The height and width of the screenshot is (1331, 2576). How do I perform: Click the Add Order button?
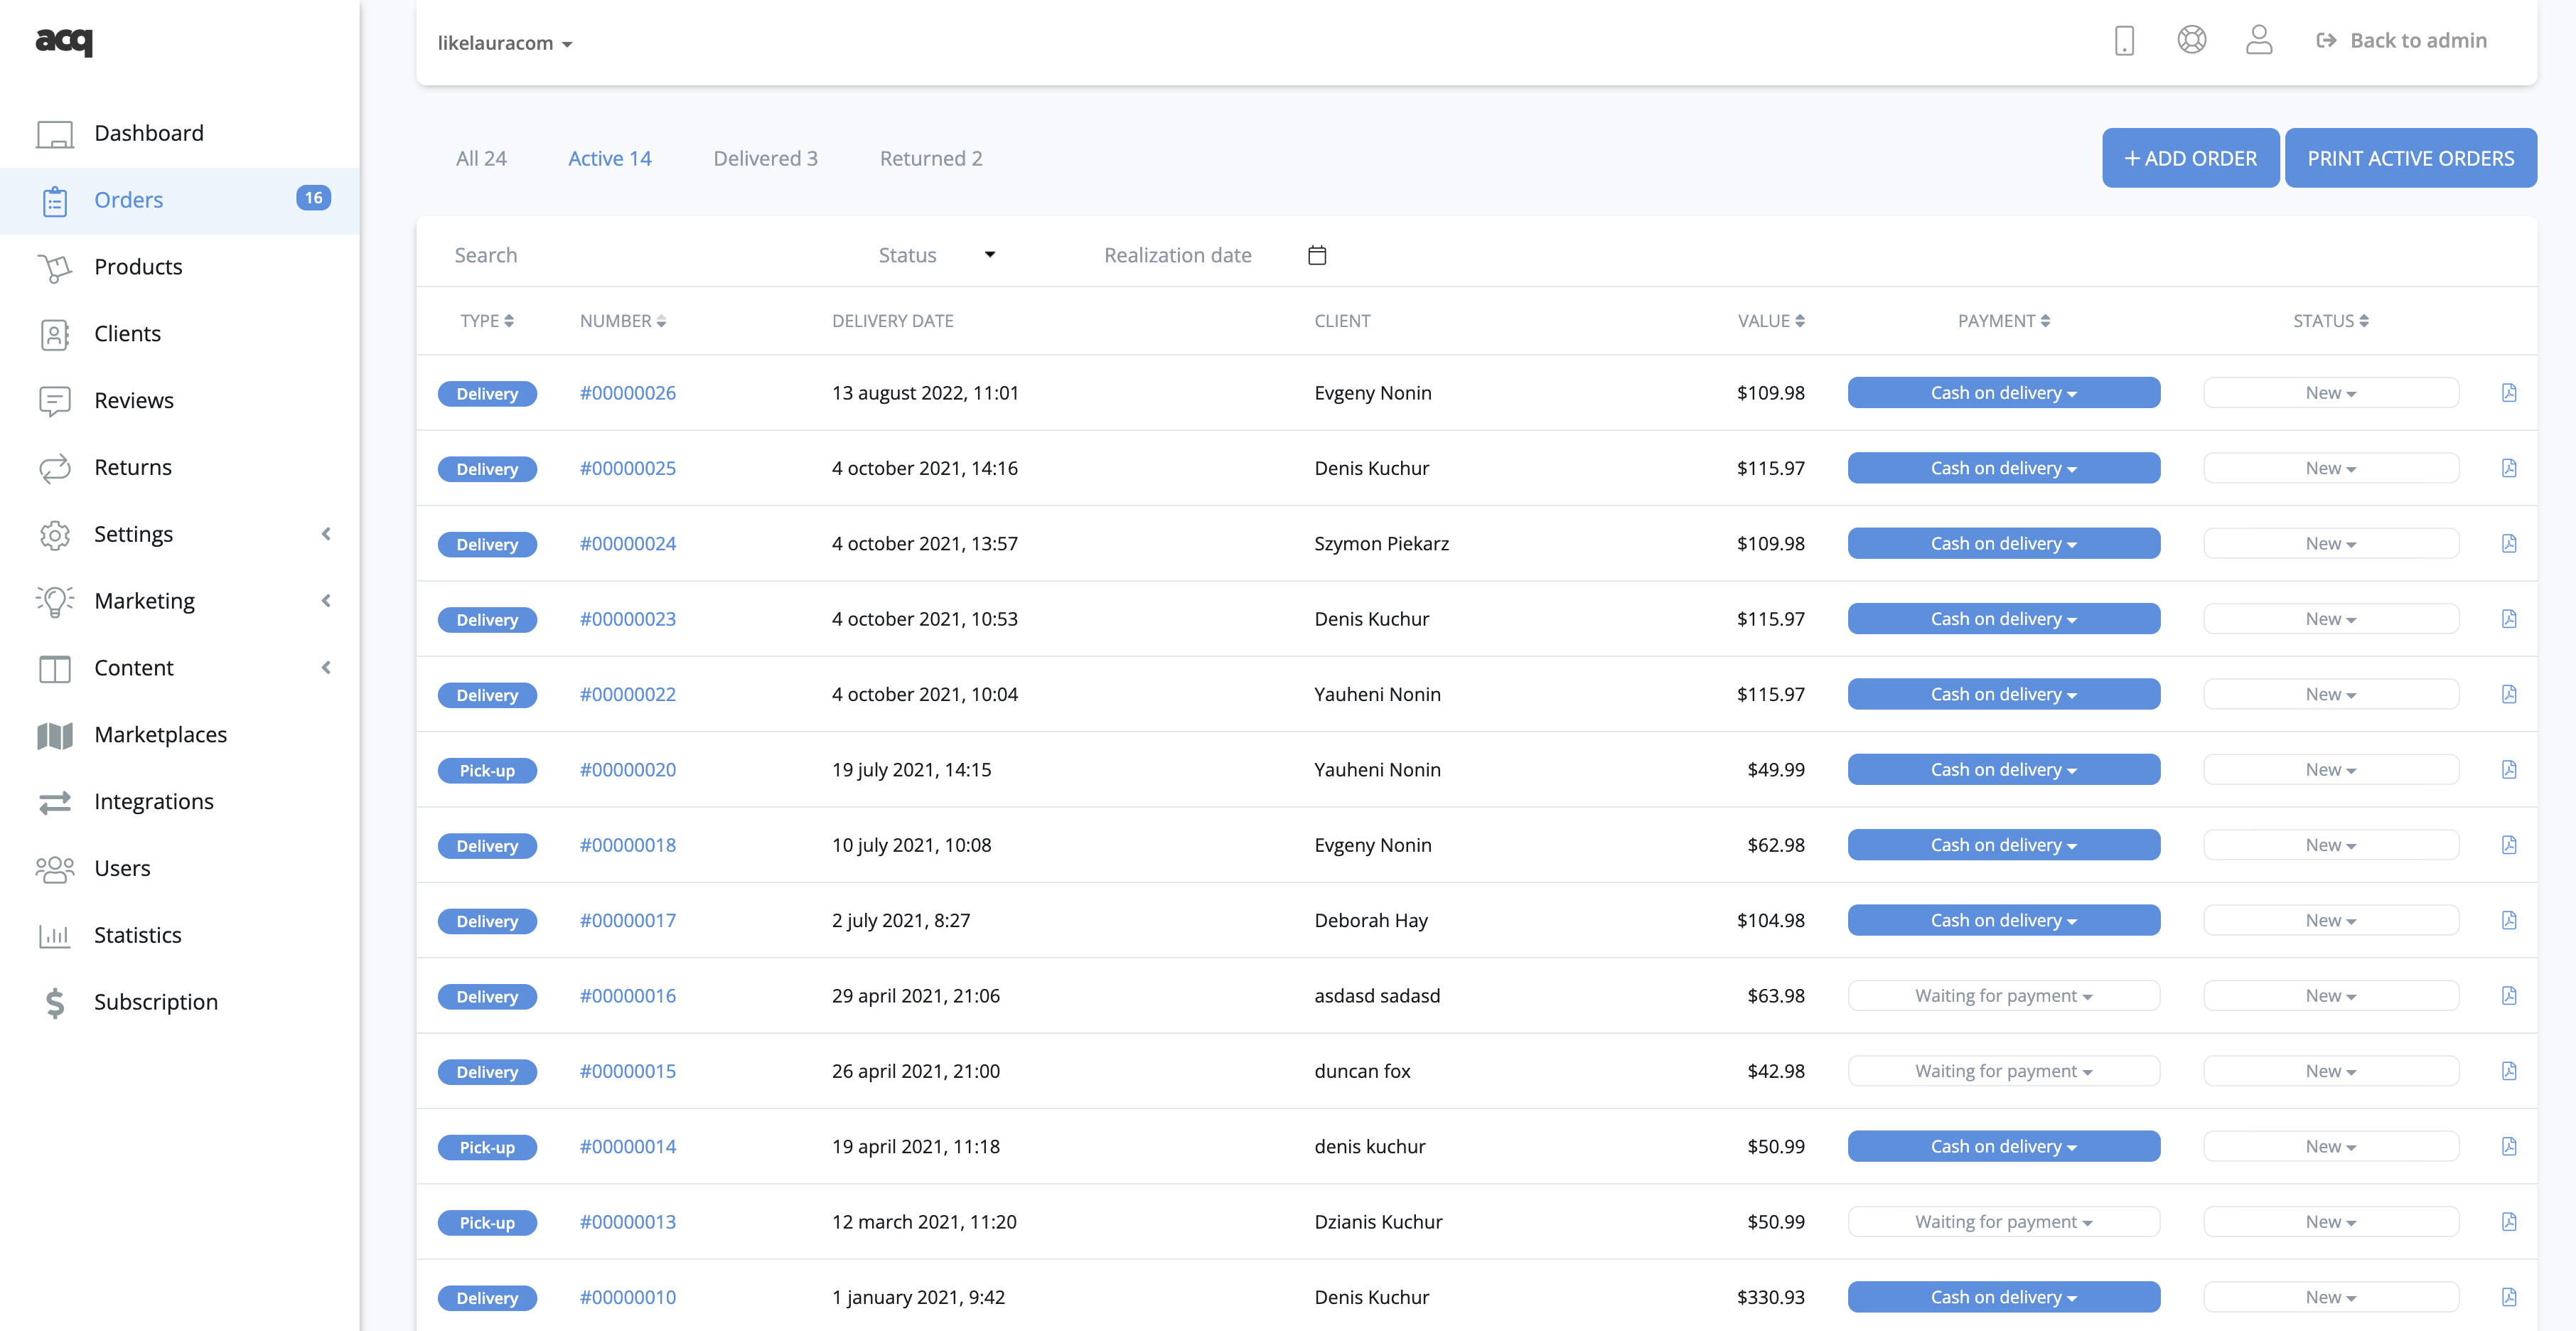[x=2190, y=158]
